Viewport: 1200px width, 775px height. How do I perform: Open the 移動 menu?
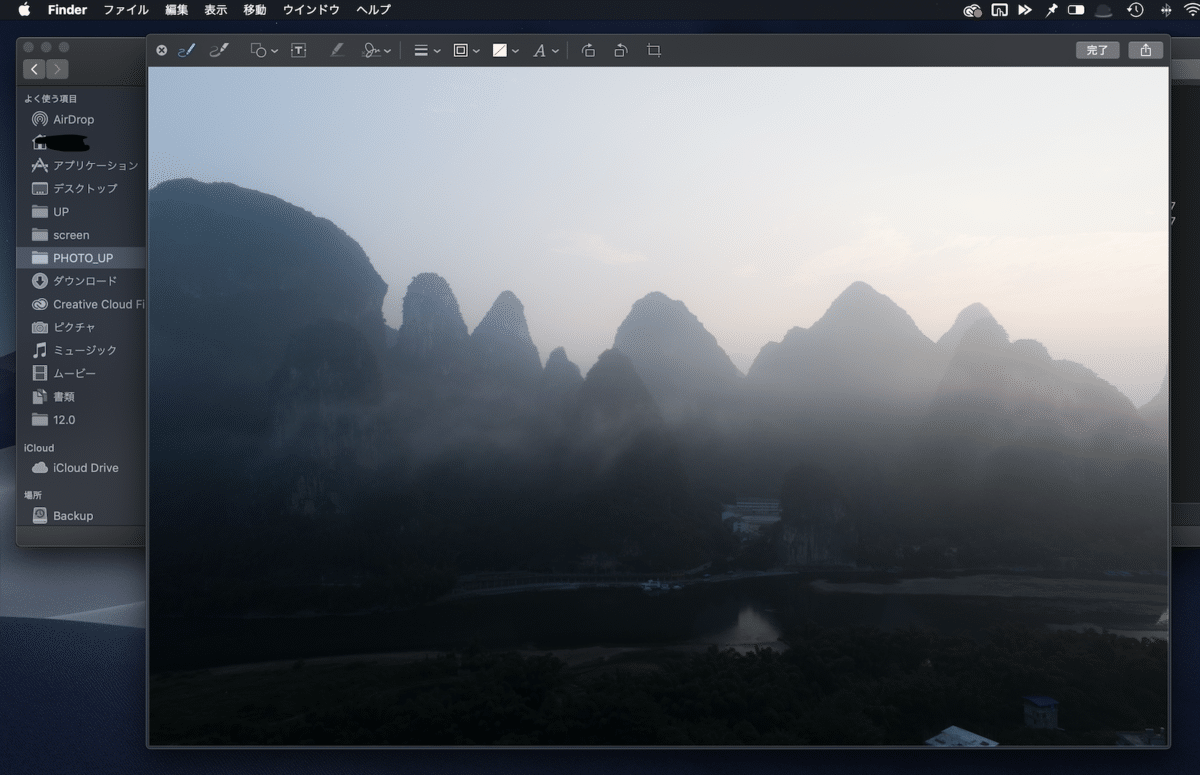point(255,10)
